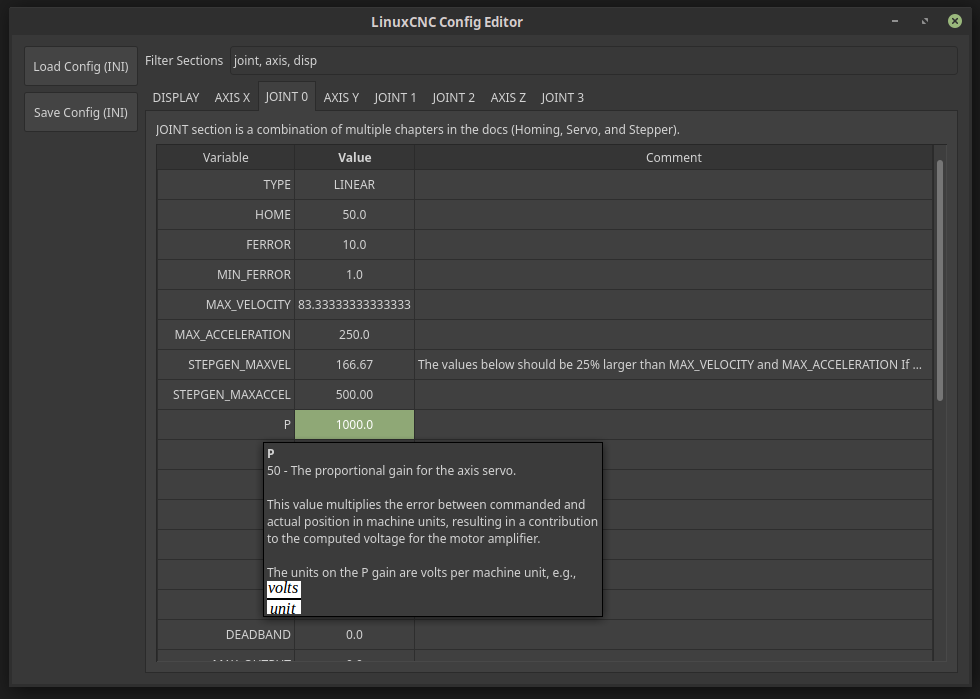Open the JOINT 1 tab
This screenshot has width=980, height=699.
[x=395, y=98]
